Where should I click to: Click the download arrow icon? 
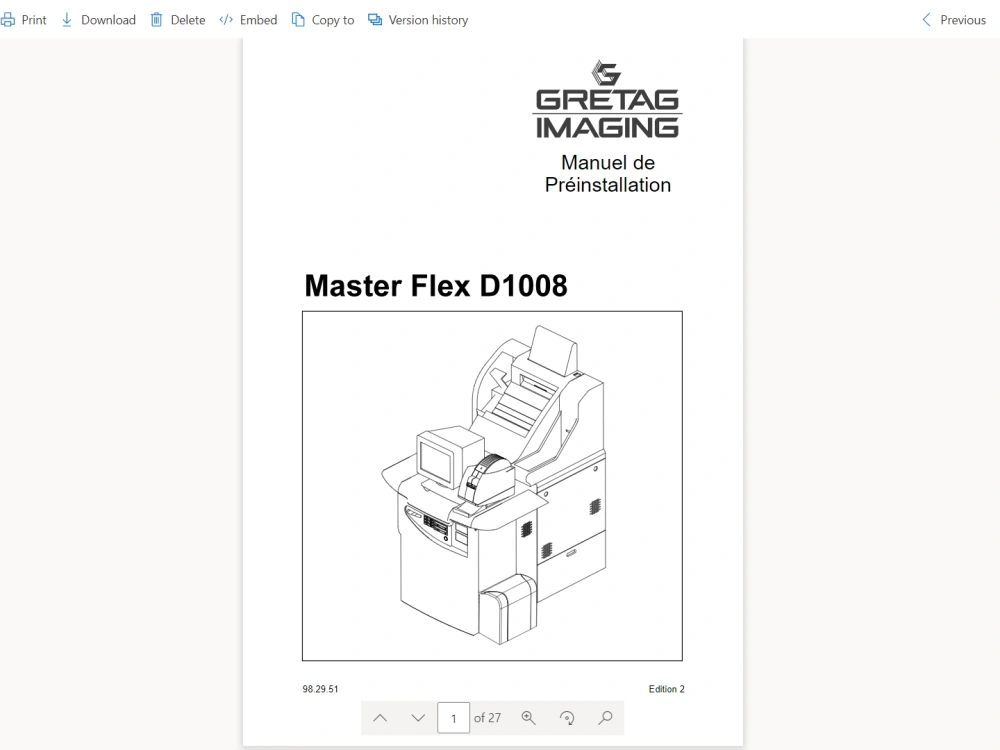(67, 20)
